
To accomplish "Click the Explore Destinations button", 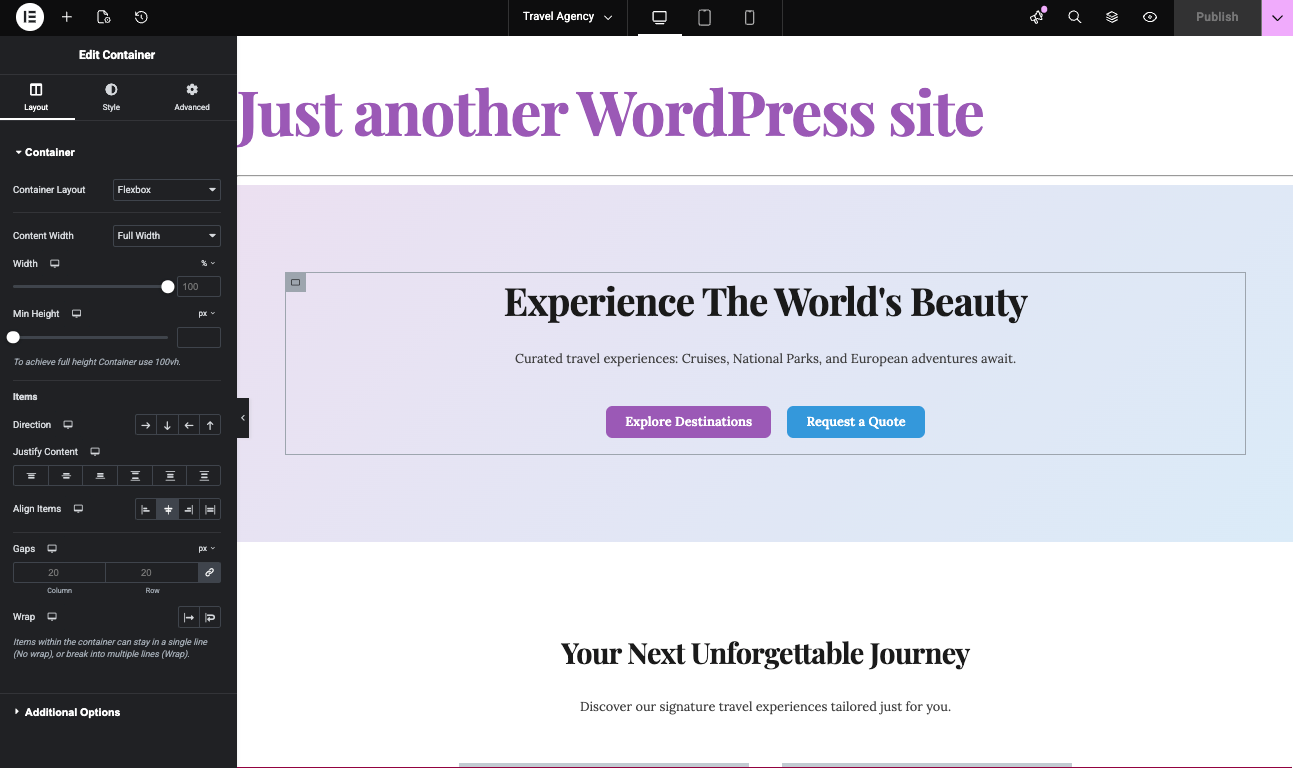I will coord(688,422).
